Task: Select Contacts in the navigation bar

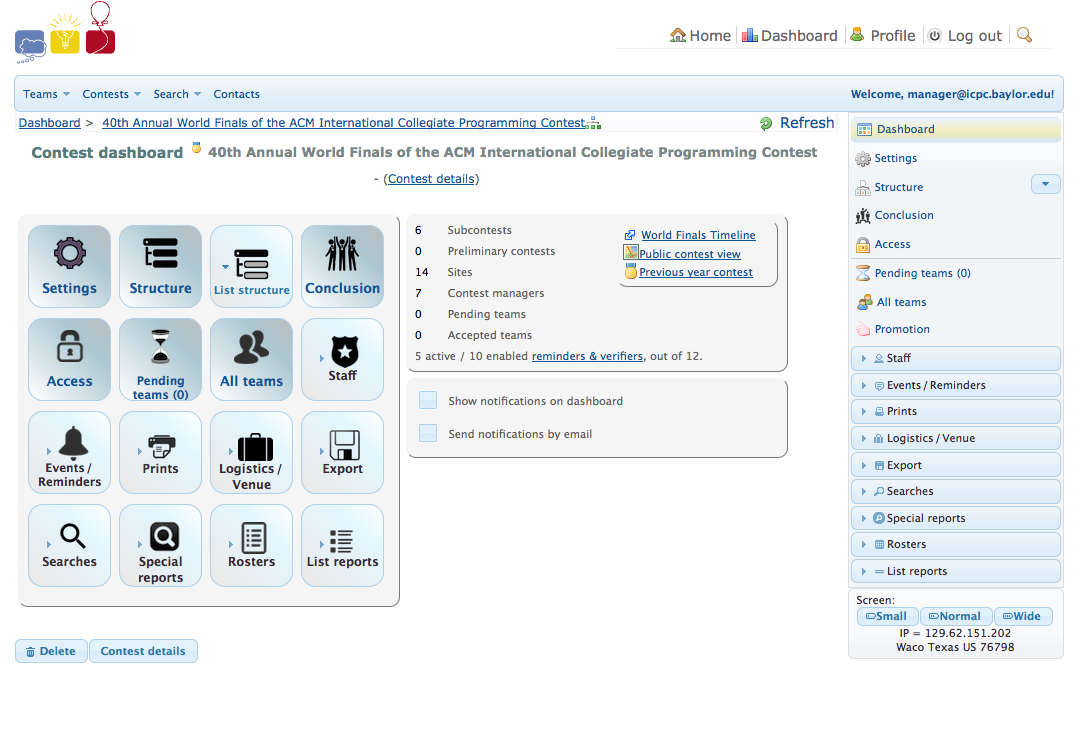Action: [x=236, y=94]
